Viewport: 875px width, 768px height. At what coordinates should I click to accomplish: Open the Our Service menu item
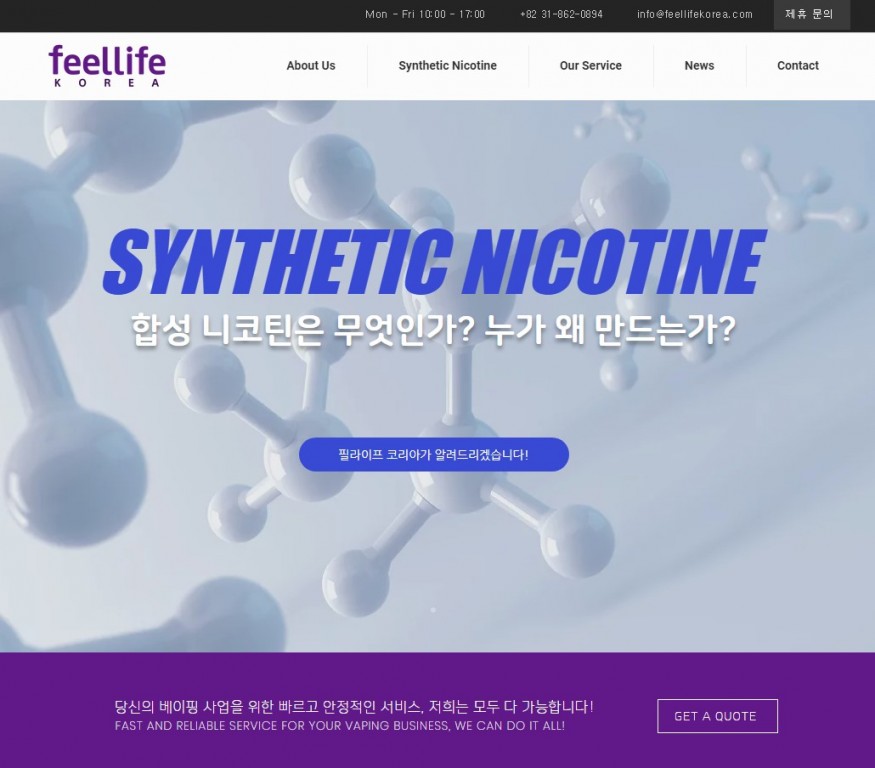(590, 66)
